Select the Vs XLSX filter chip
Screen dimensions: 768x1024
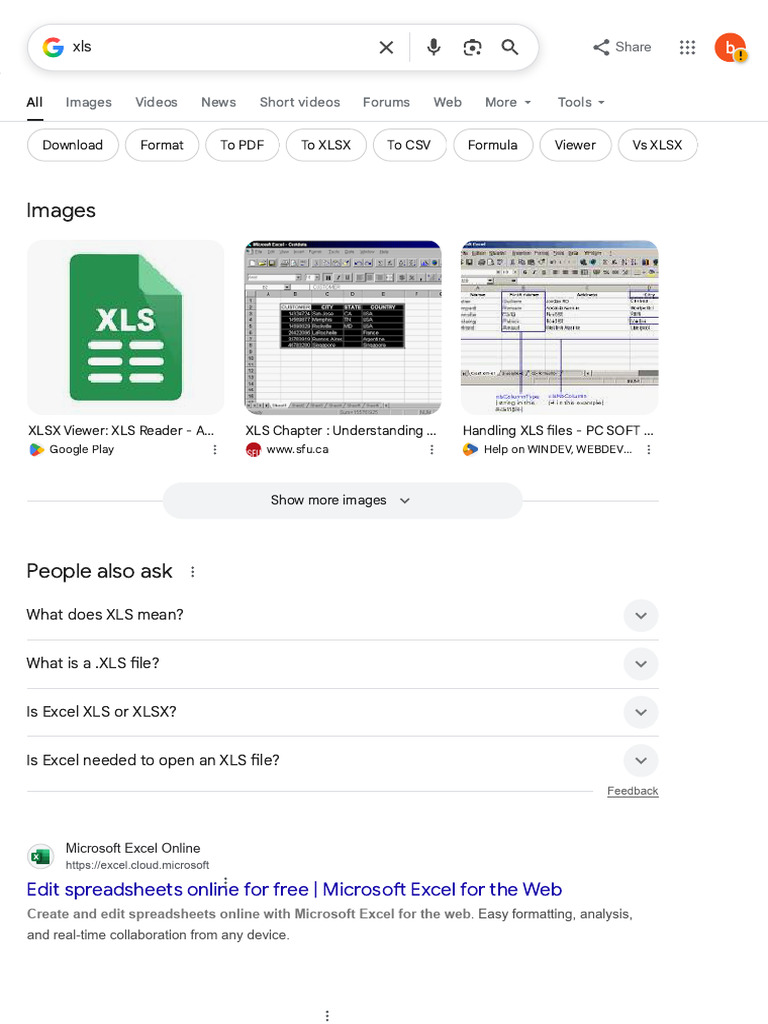coord(657,145)
